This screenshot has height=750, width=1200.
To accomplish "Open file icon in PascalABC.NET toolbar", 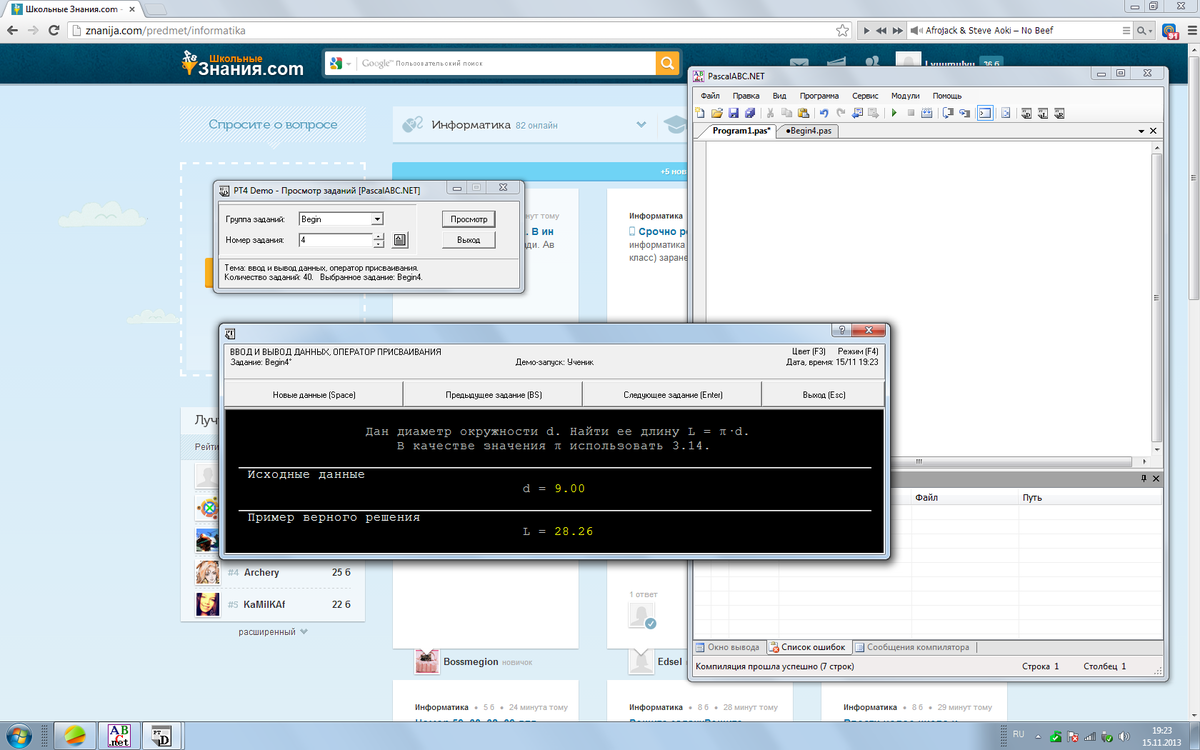I will coord(716,113).
